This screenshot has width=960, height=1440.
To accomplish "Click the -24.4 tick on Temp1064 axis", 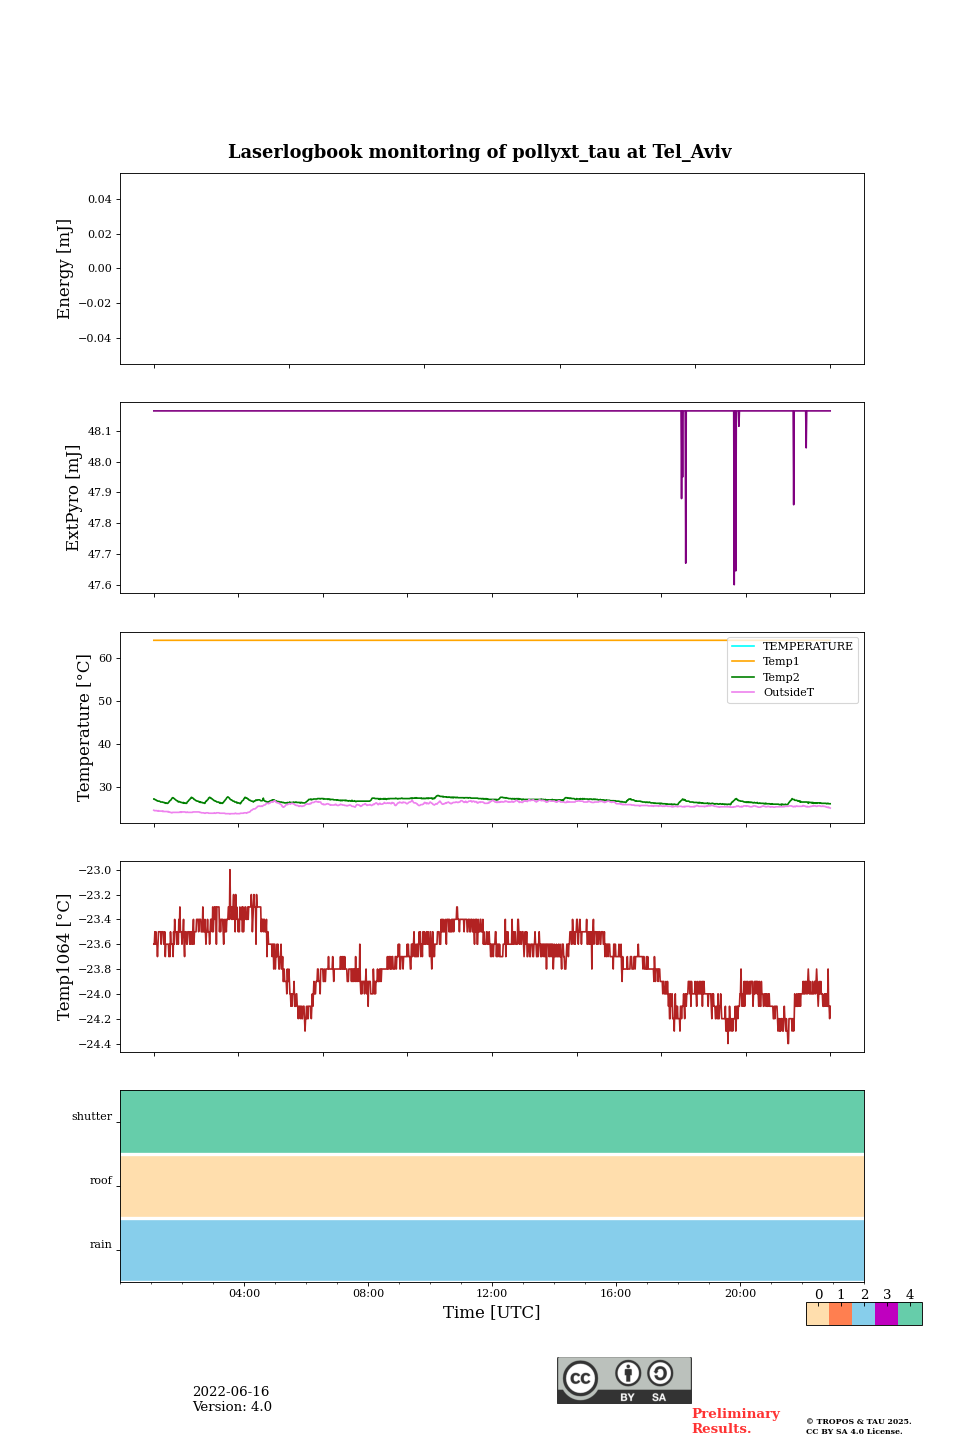I will [96, 1045].
